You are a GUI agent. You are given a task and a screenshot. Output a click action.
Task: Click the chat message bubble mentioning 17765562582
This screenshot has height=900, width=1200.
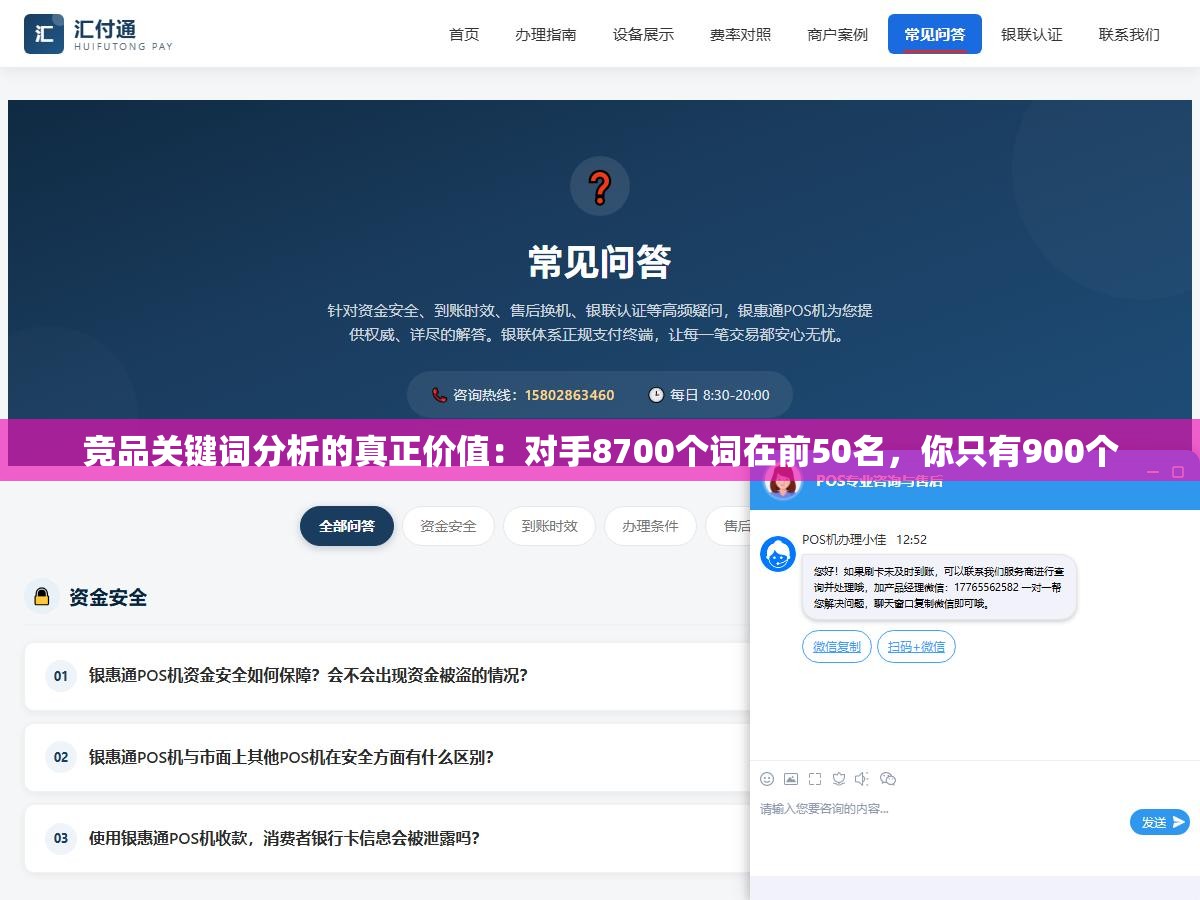coord(939,587)
